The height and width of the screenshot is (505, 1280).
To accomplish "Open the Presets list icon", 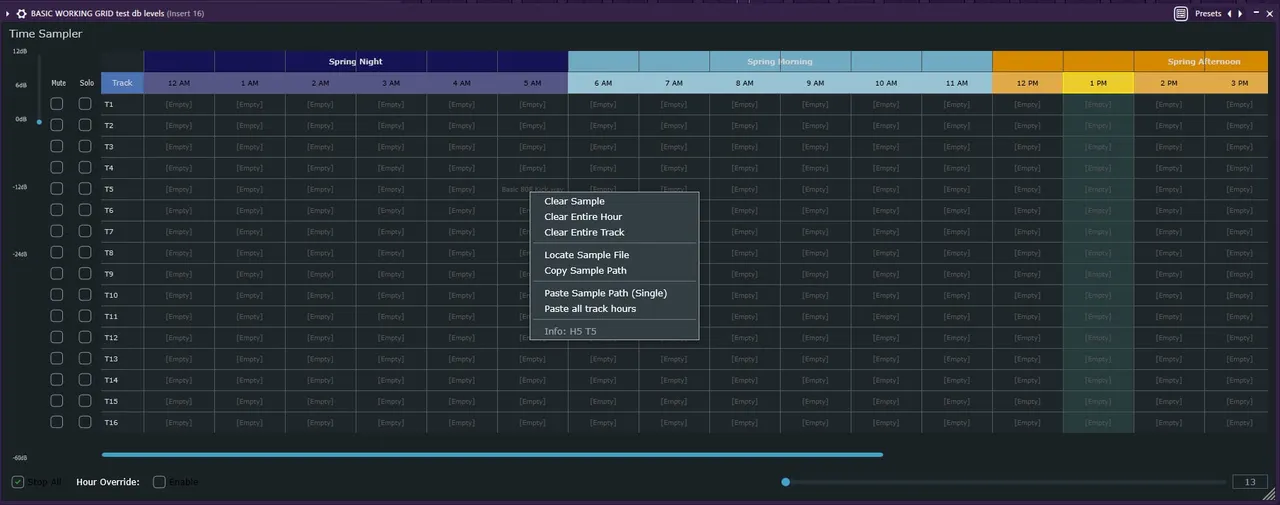I will (1181, 14).
